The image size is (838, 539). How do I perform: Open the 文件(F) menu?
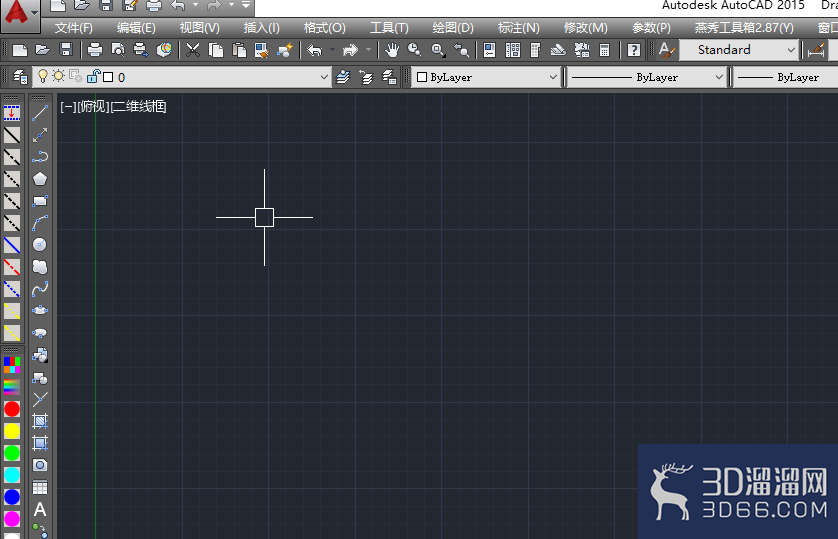click(73, 27)
